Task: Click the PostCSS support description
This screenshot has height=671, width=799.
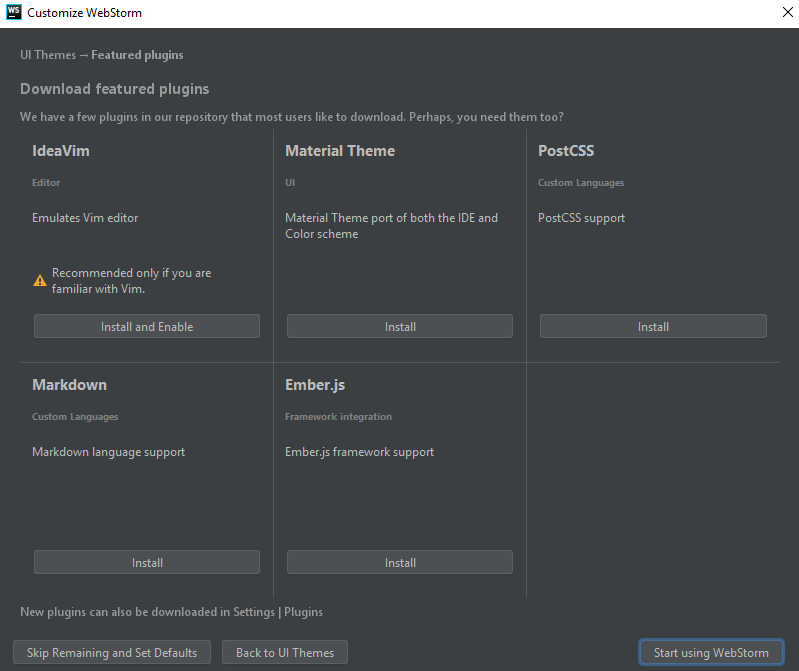Action: tap(581, 218)
